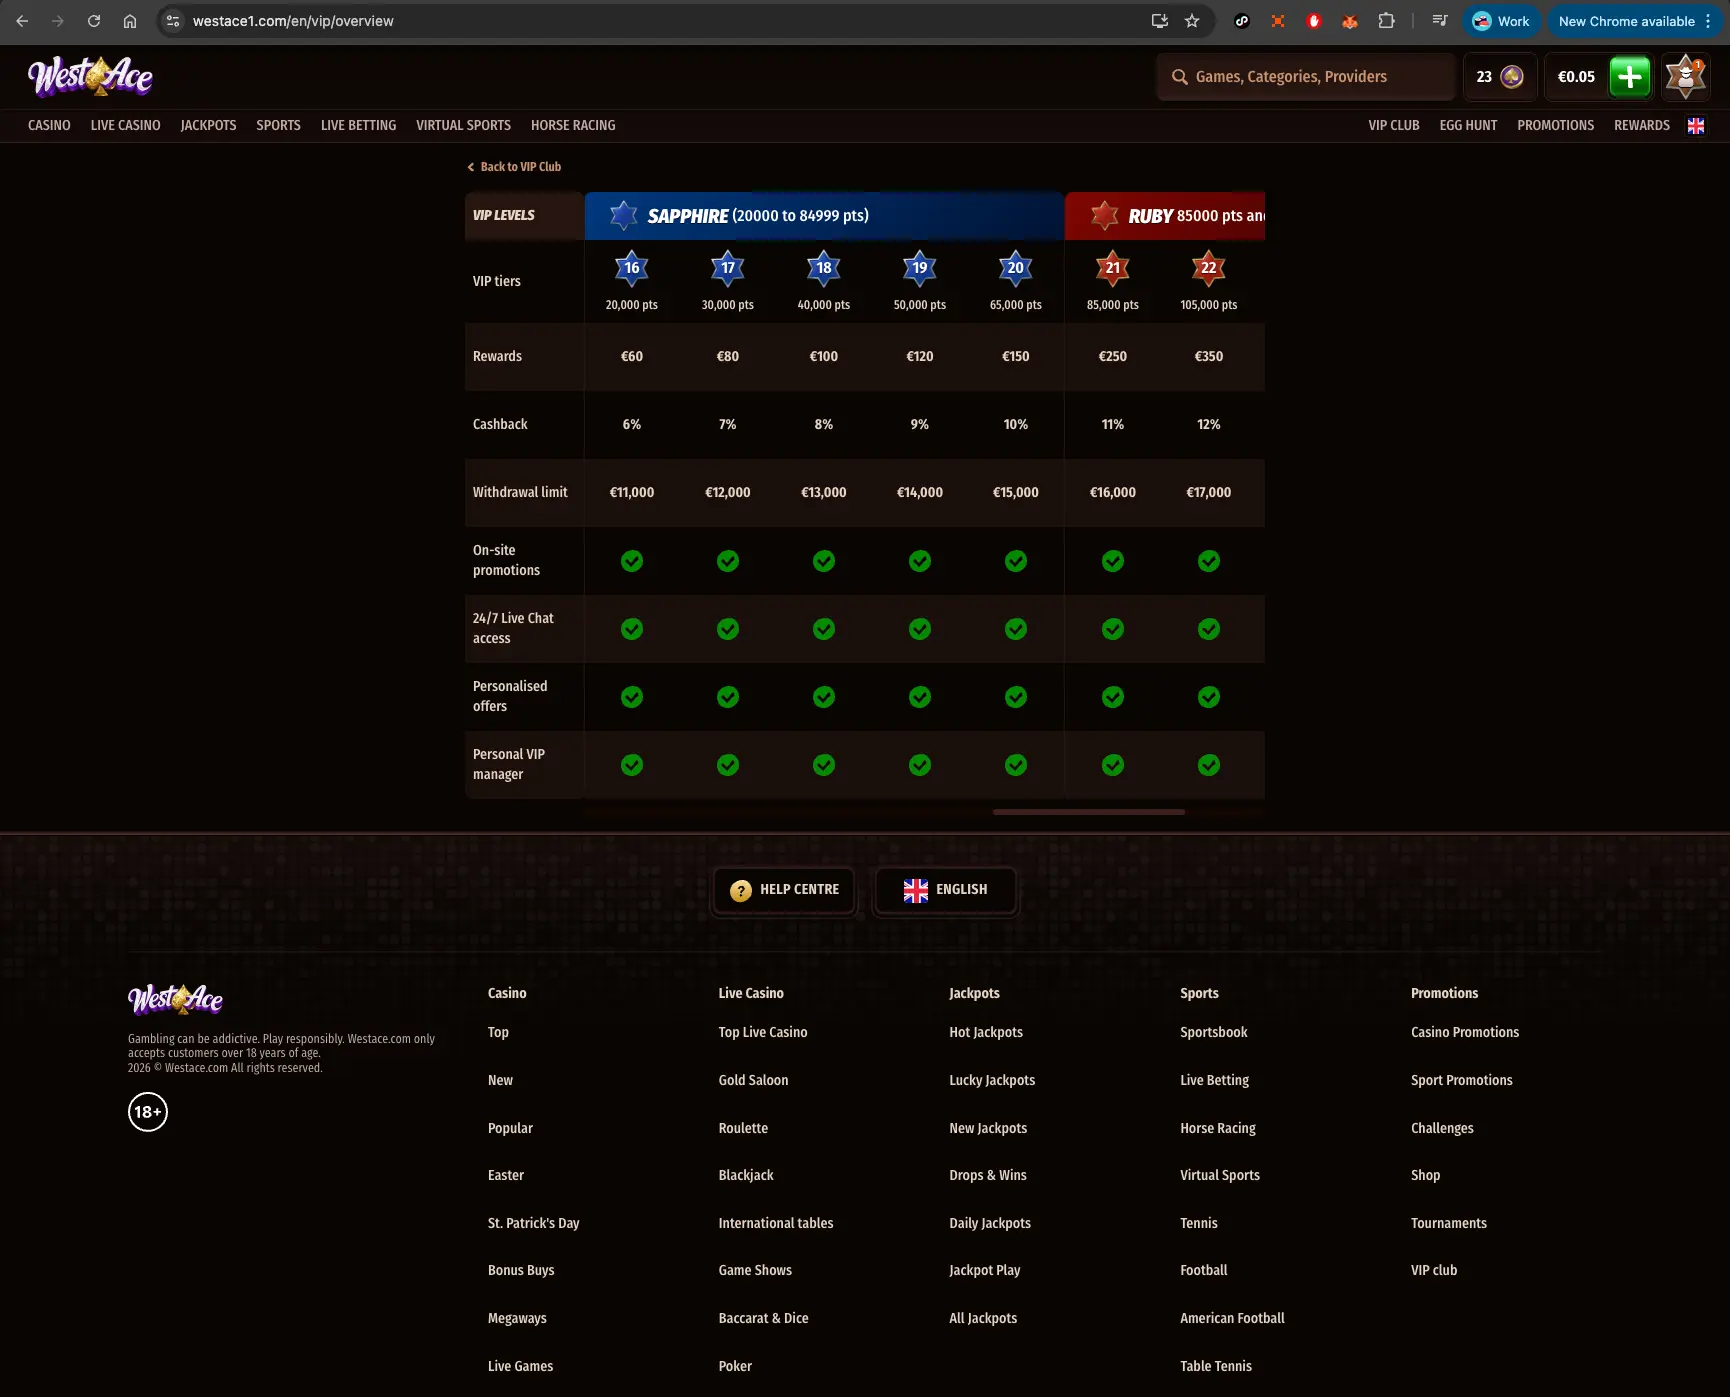Click the €0.05 balance display
The image size is (1730, 1397).
pos(1576,77)
